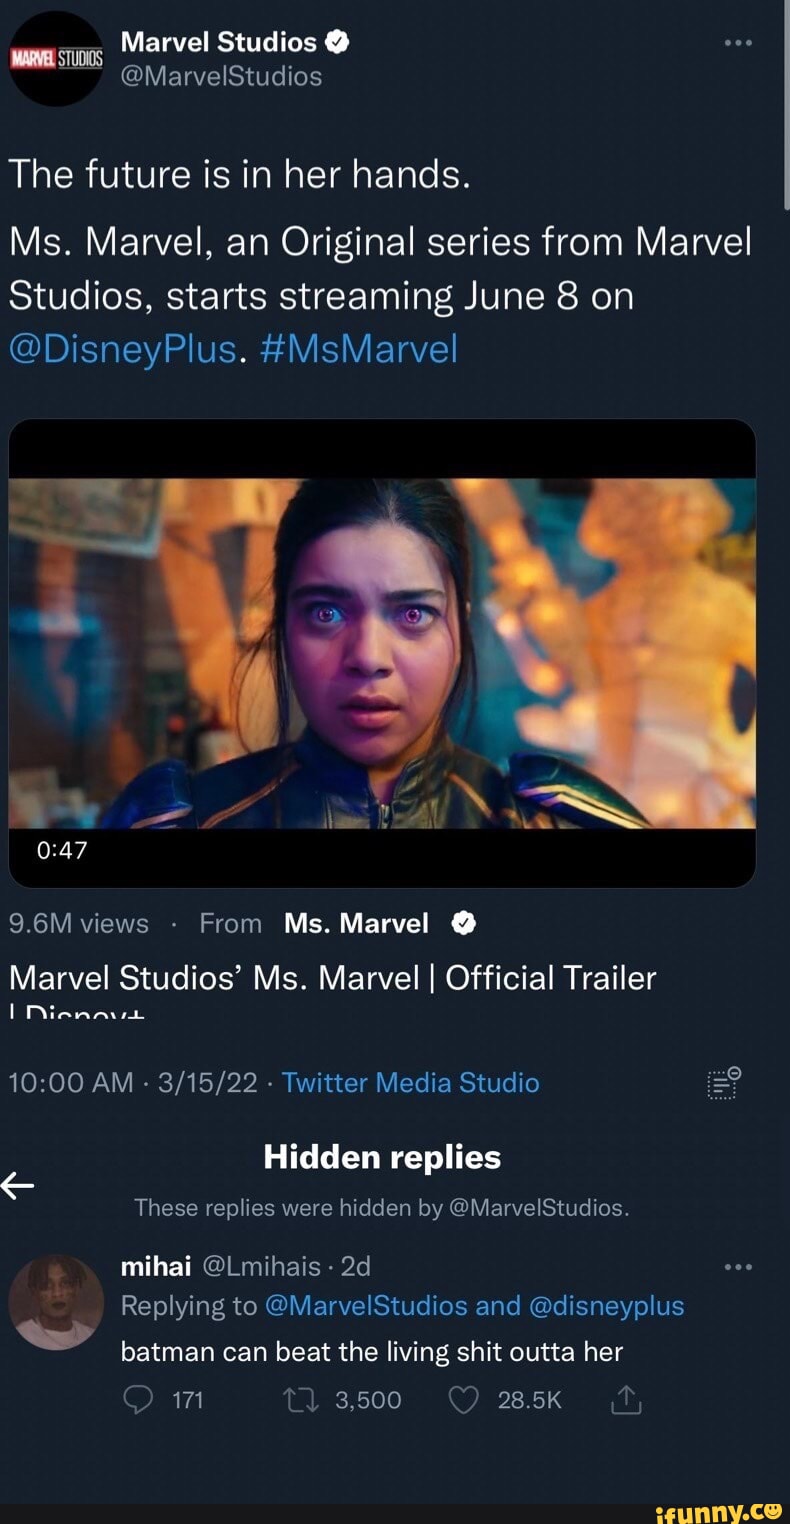This screenshot has height=1524, width=790.
Task: Click the verified badge next to Marvel Studios
Action: pos(338,41)
